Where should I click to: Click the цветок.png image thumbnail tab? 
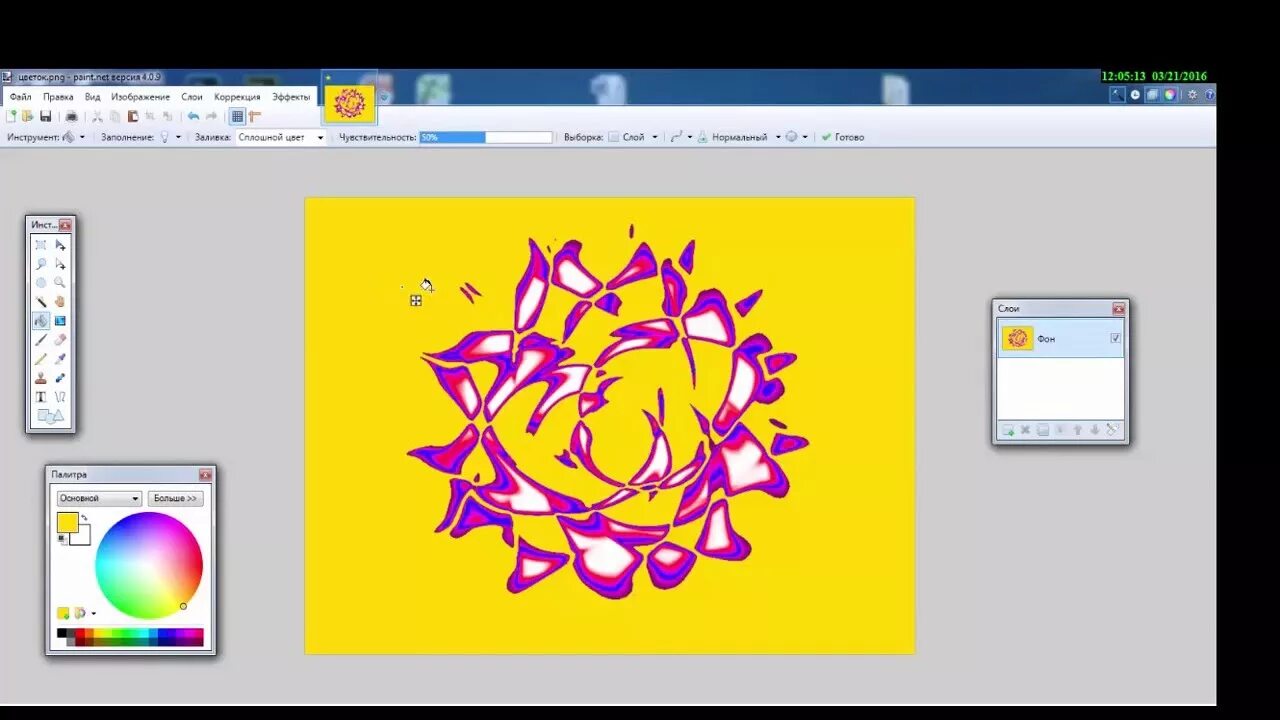pos(349,103)
